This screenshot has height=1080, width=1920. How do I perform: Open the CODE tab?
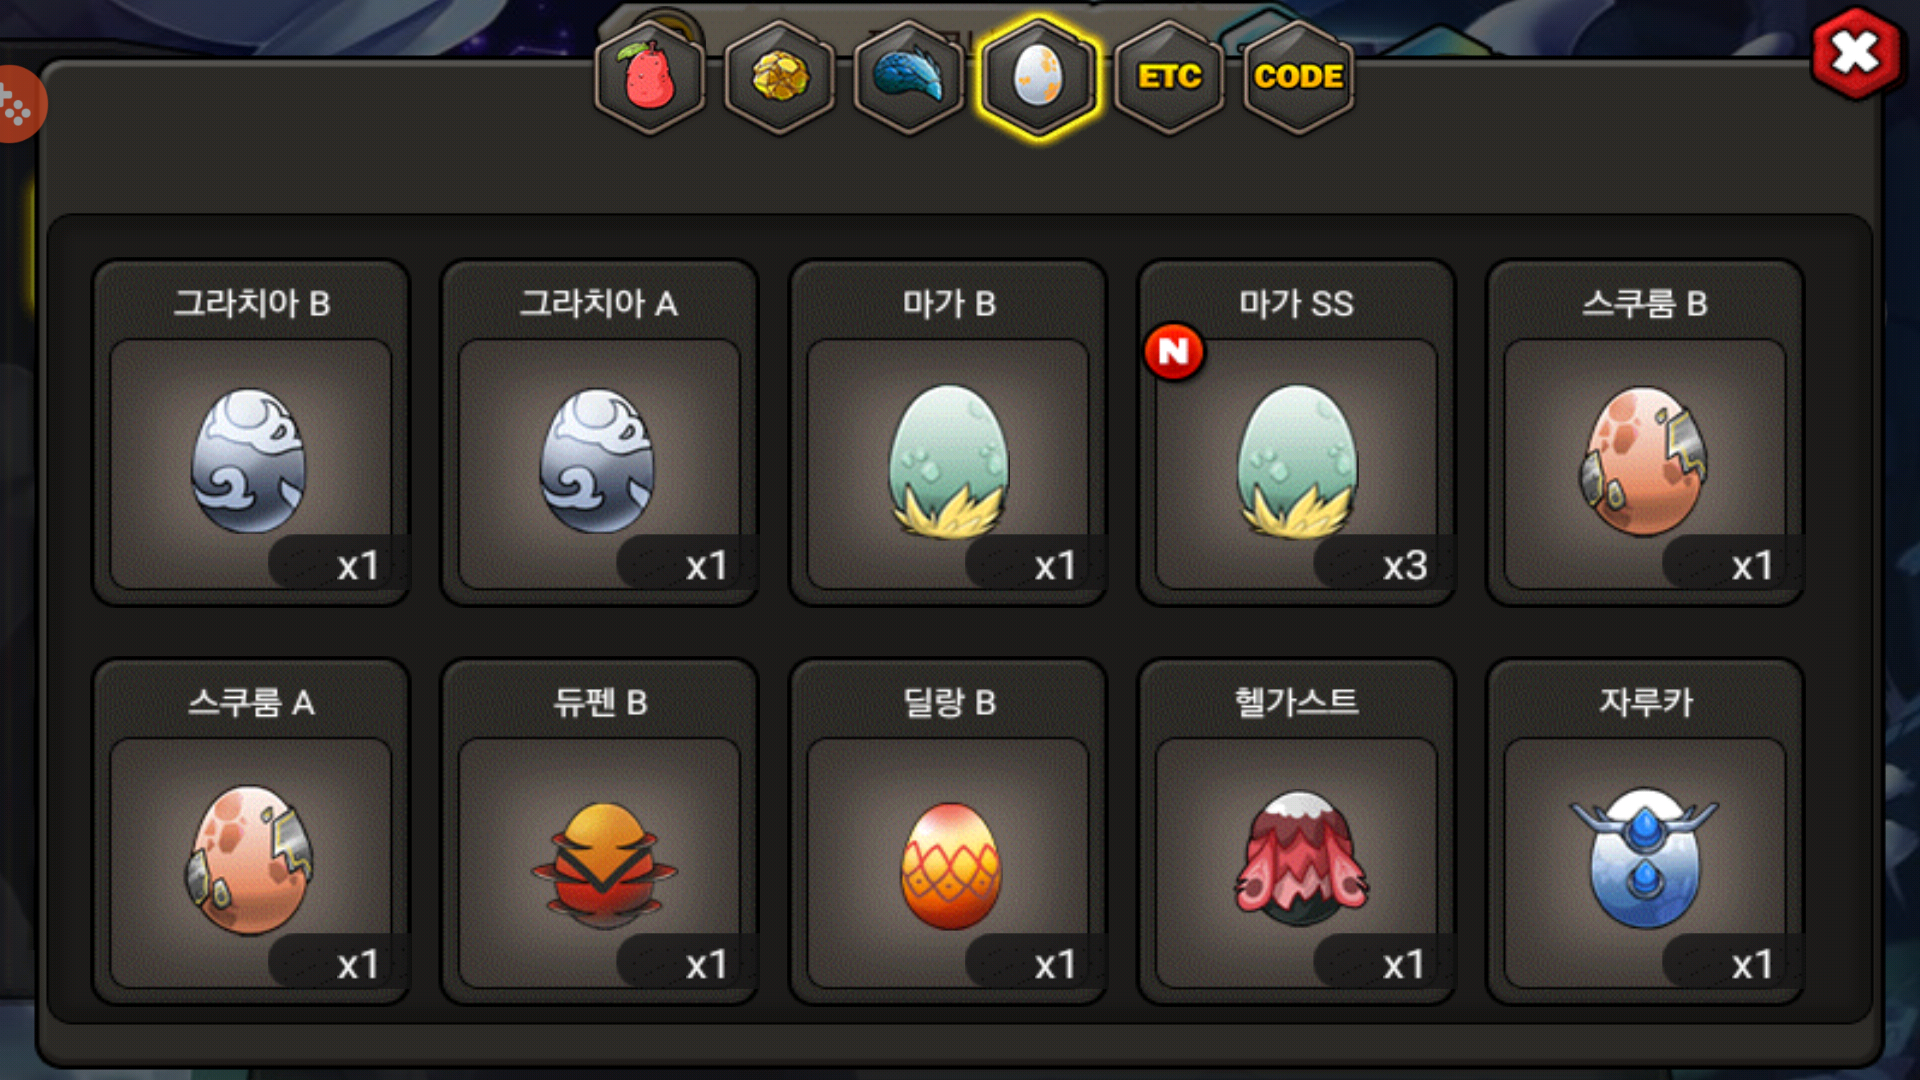(x=1298, y=77)
